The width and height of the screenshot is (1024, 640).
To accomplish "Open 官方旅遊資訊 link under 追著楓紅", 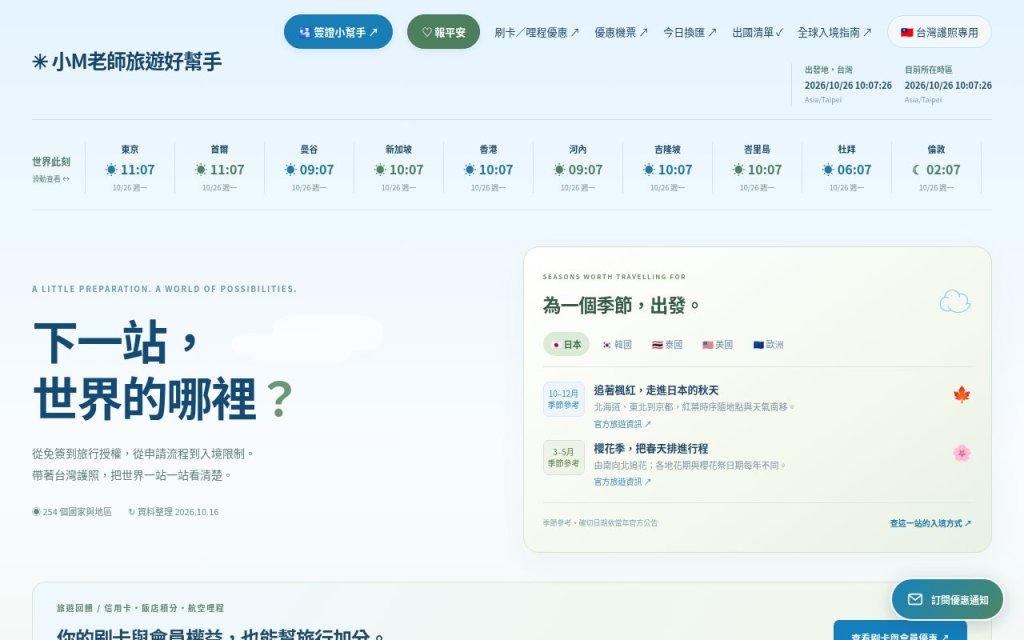I will click(x=622, y=424).
